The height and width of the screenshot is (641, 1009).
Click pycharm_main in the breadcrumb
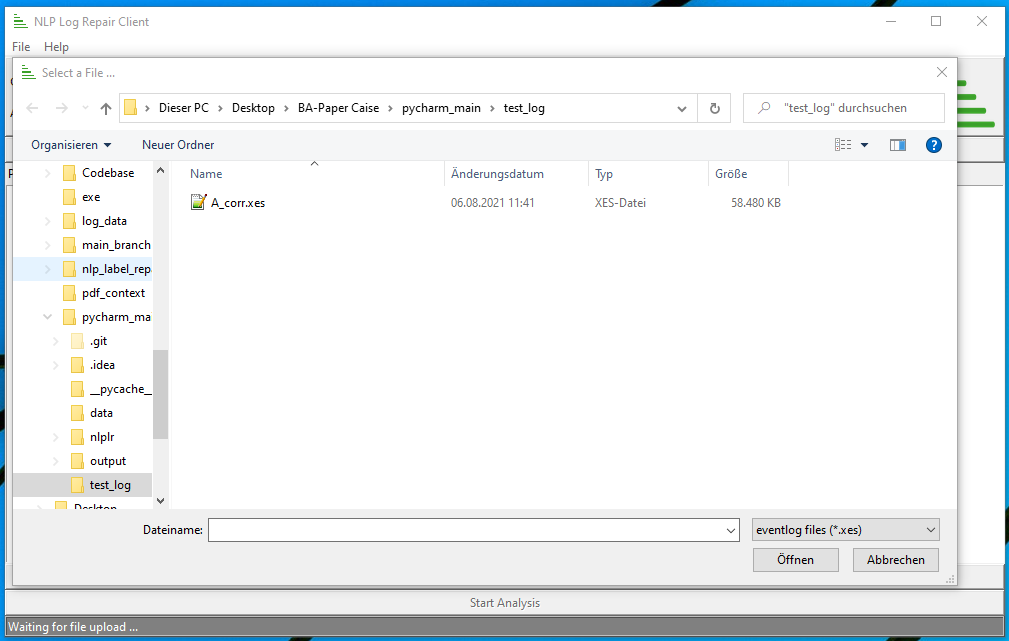pyautogui.click(x=441, y=108)
